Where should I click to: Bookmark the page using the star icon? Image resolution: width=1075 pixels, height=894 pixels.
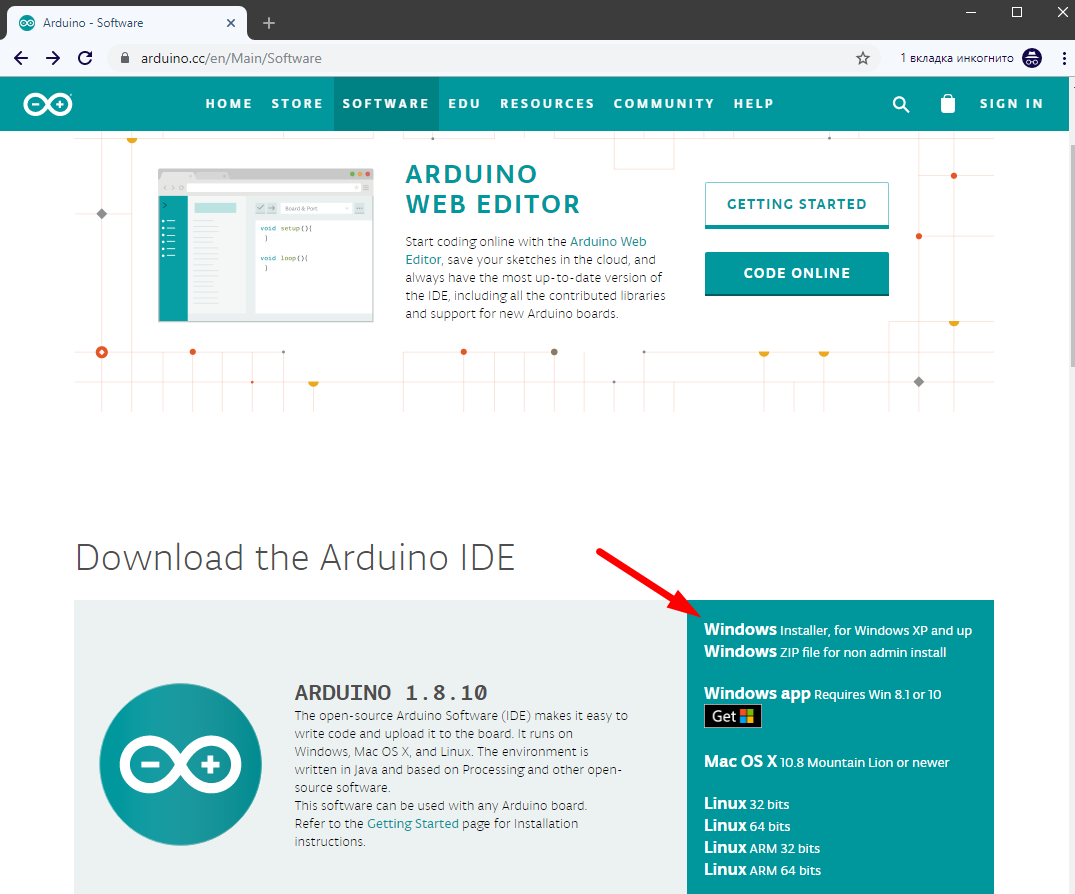click(x=862, y=58)
